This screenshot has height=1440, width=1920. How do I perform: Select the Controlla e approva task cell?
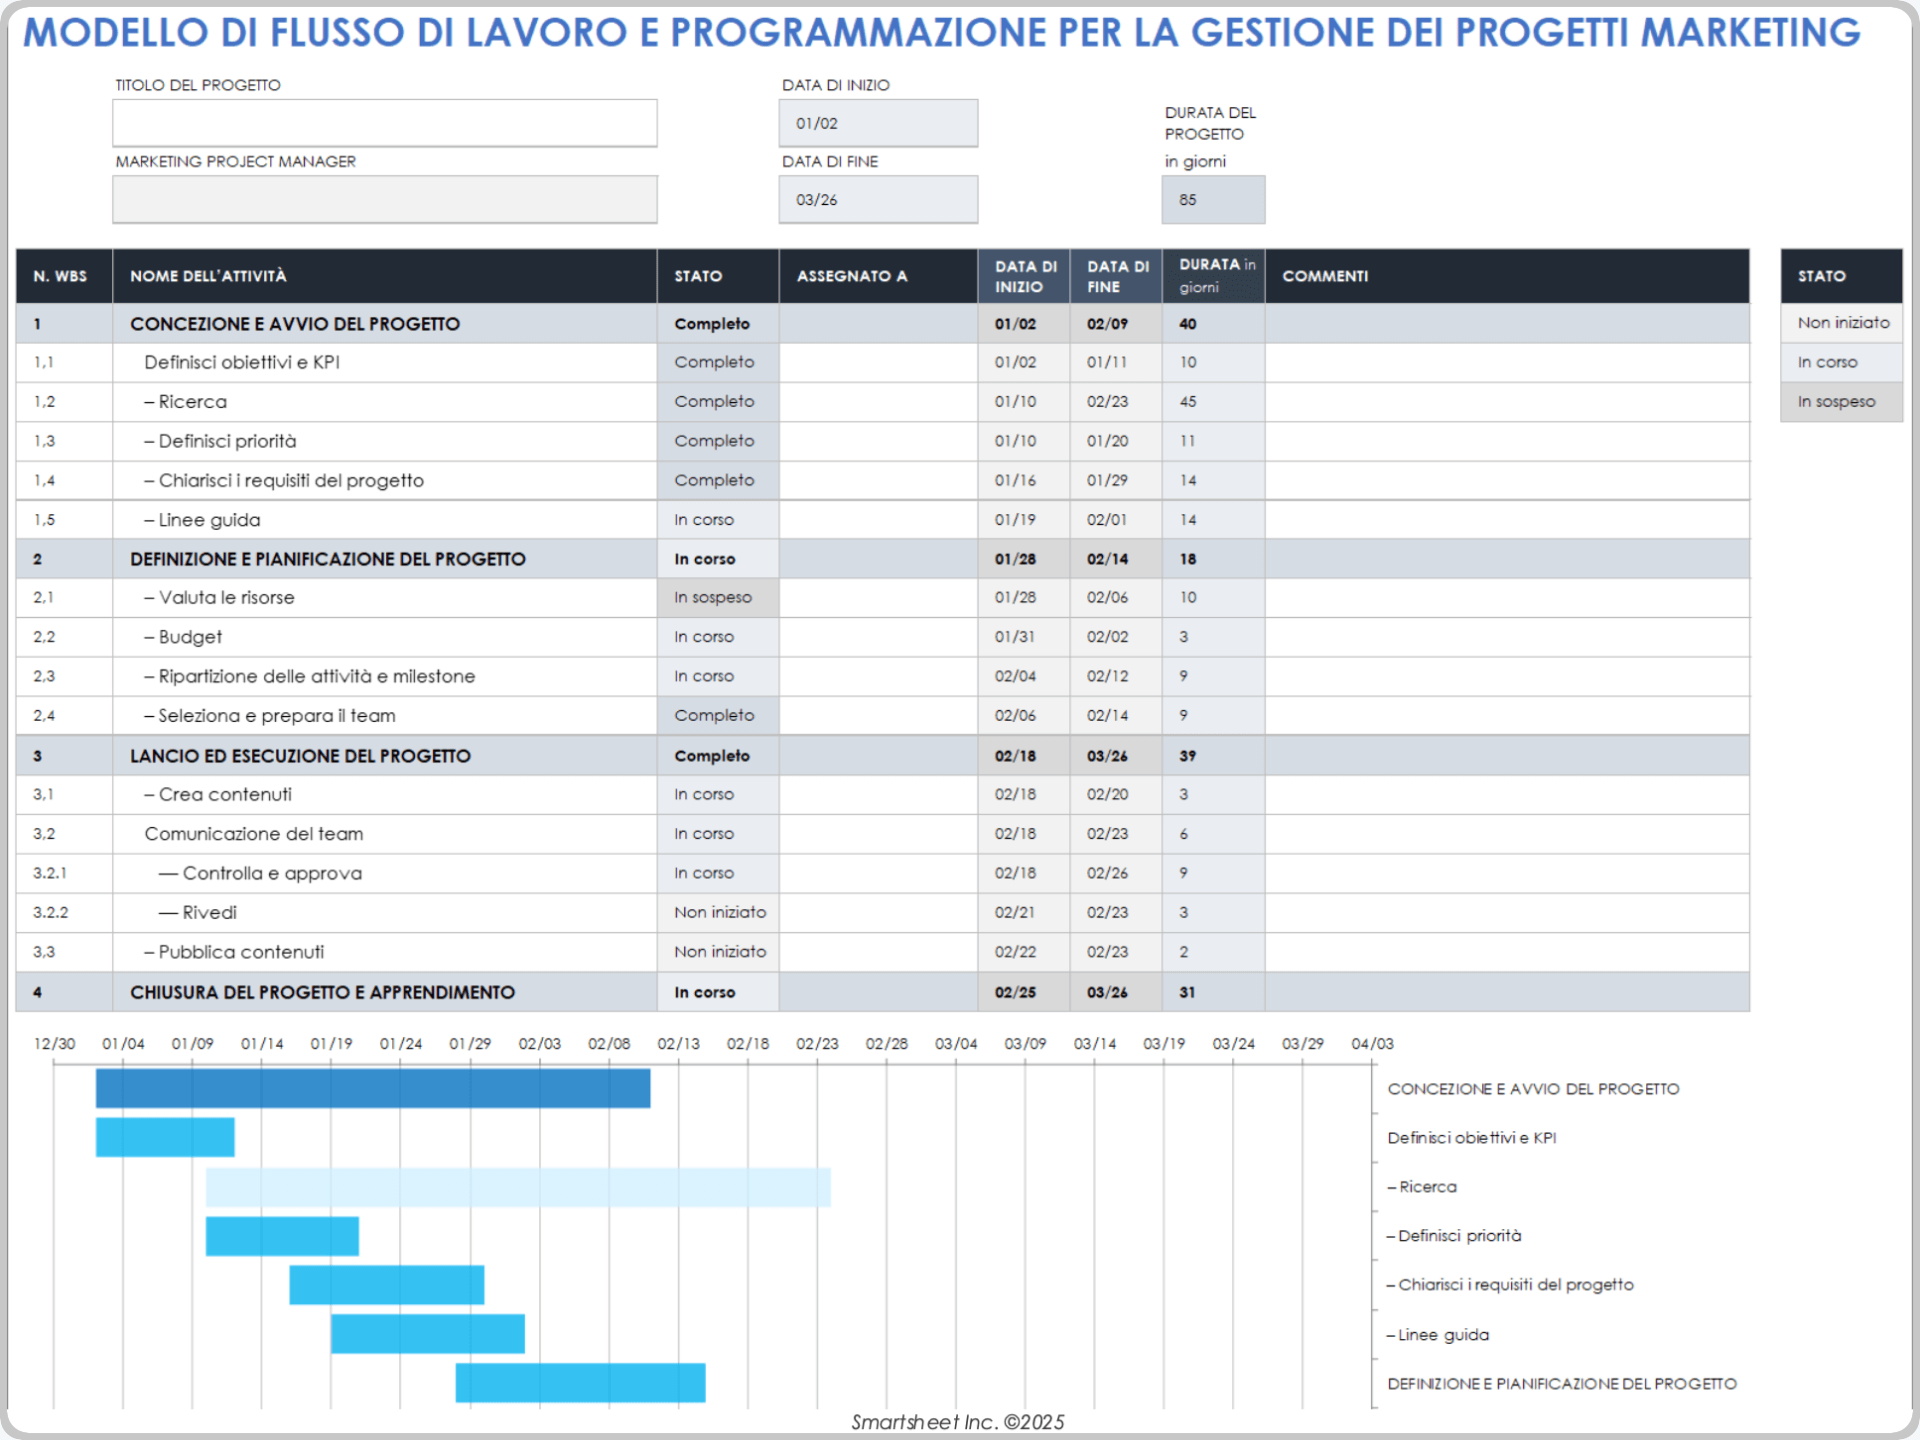(x=385, y=874)
